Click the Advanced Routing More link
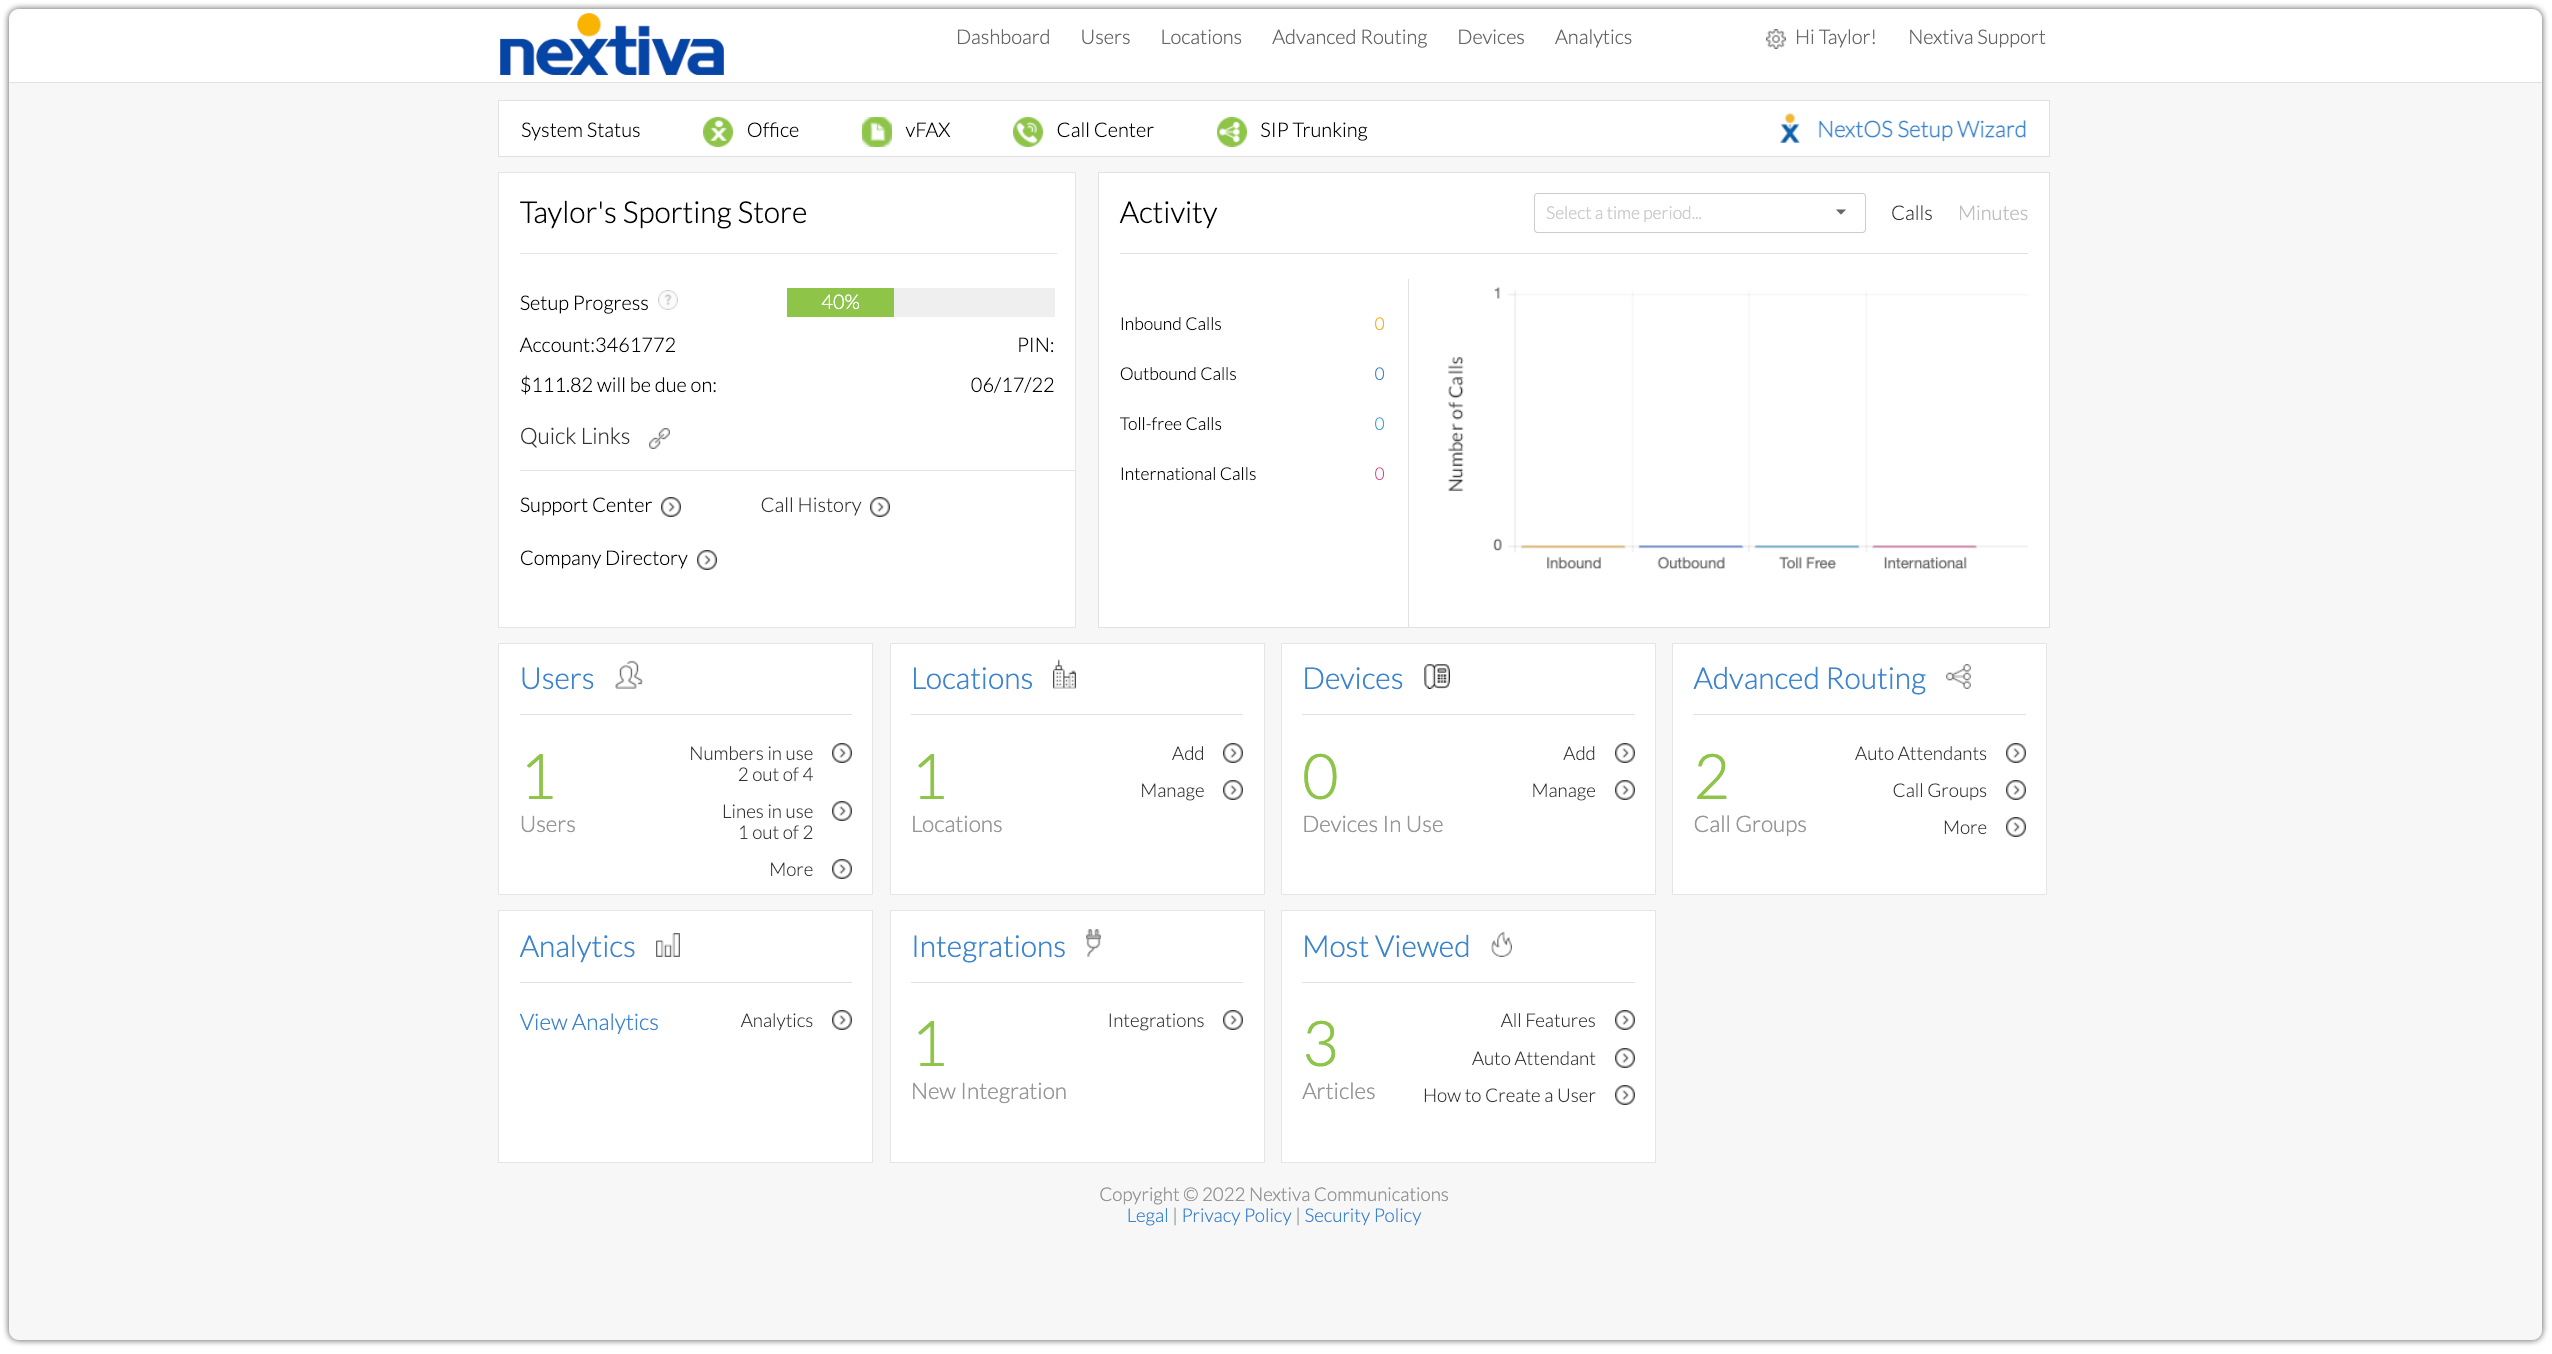This screenshot has height=1354, width=2552. pos(1965,827)
